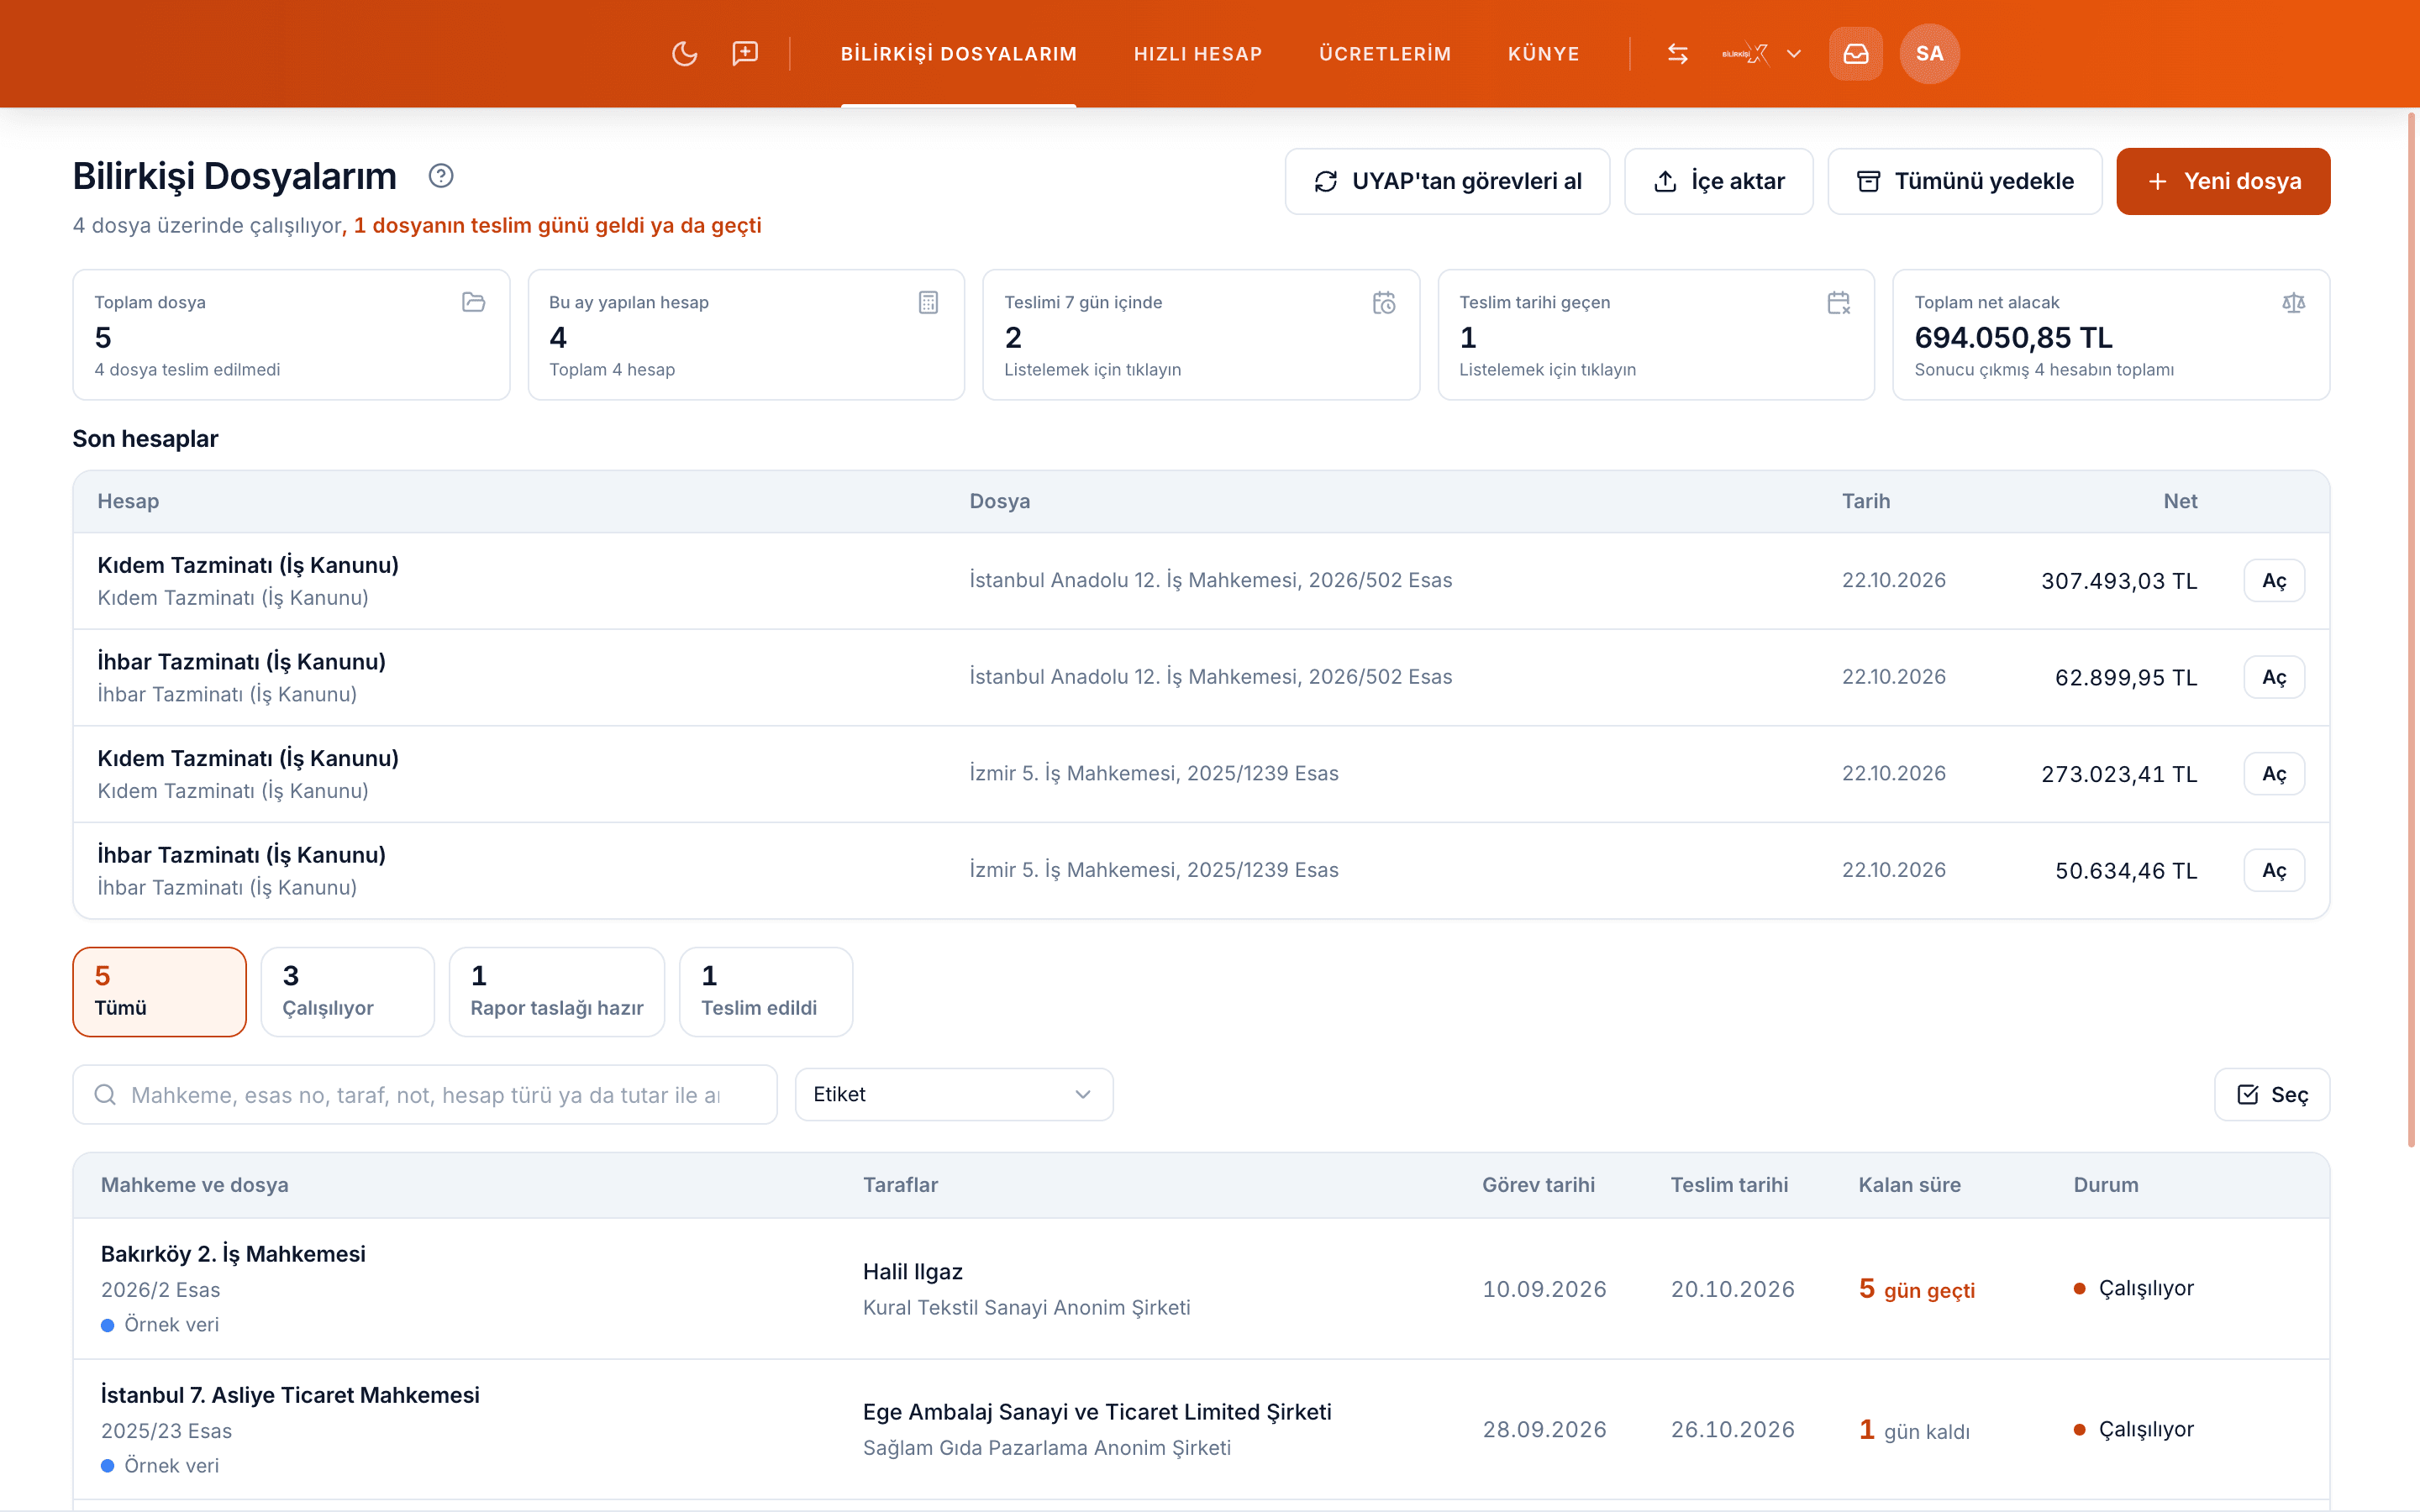Focus the Mahkeme, esas no search field
This screenshot has width=2420, height=1512.
pos(425,1094)
